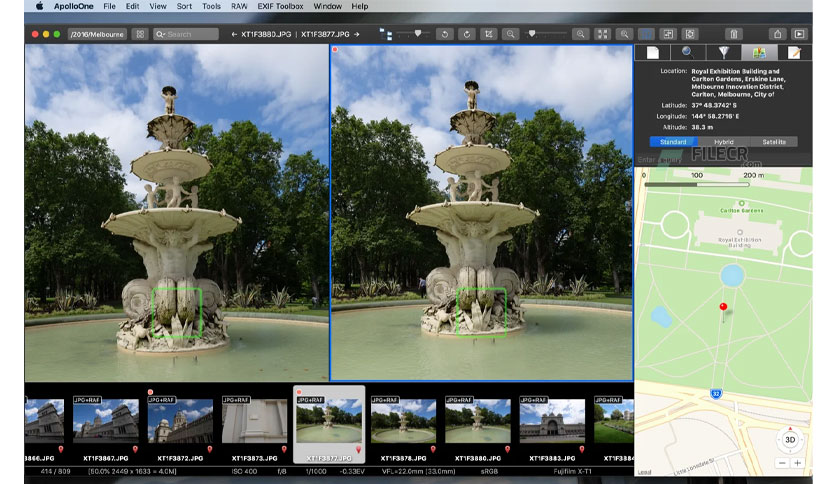Open the filter funnel inspector tab

724,52
